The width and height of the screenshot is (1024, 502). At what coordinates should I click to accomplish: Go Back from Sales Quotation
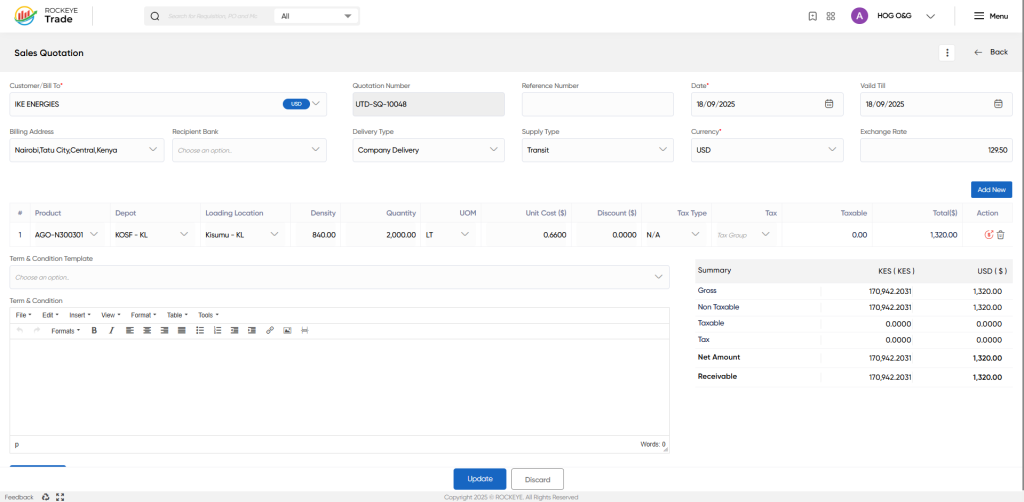click(x=991, y=52)
